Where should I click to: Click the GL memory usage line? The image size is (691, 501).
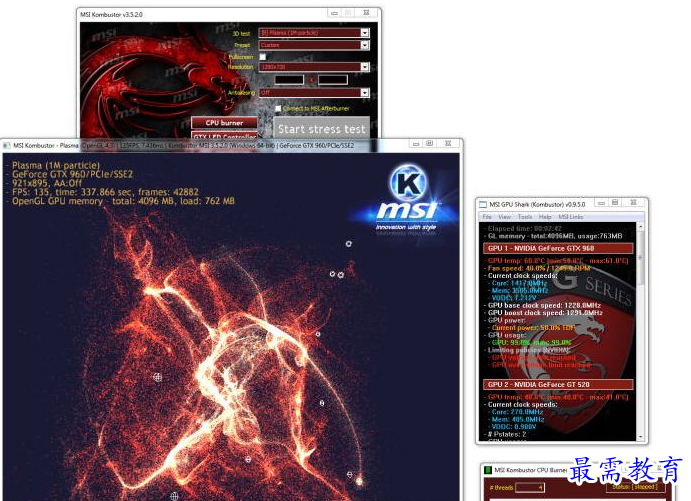pos(555,236)
